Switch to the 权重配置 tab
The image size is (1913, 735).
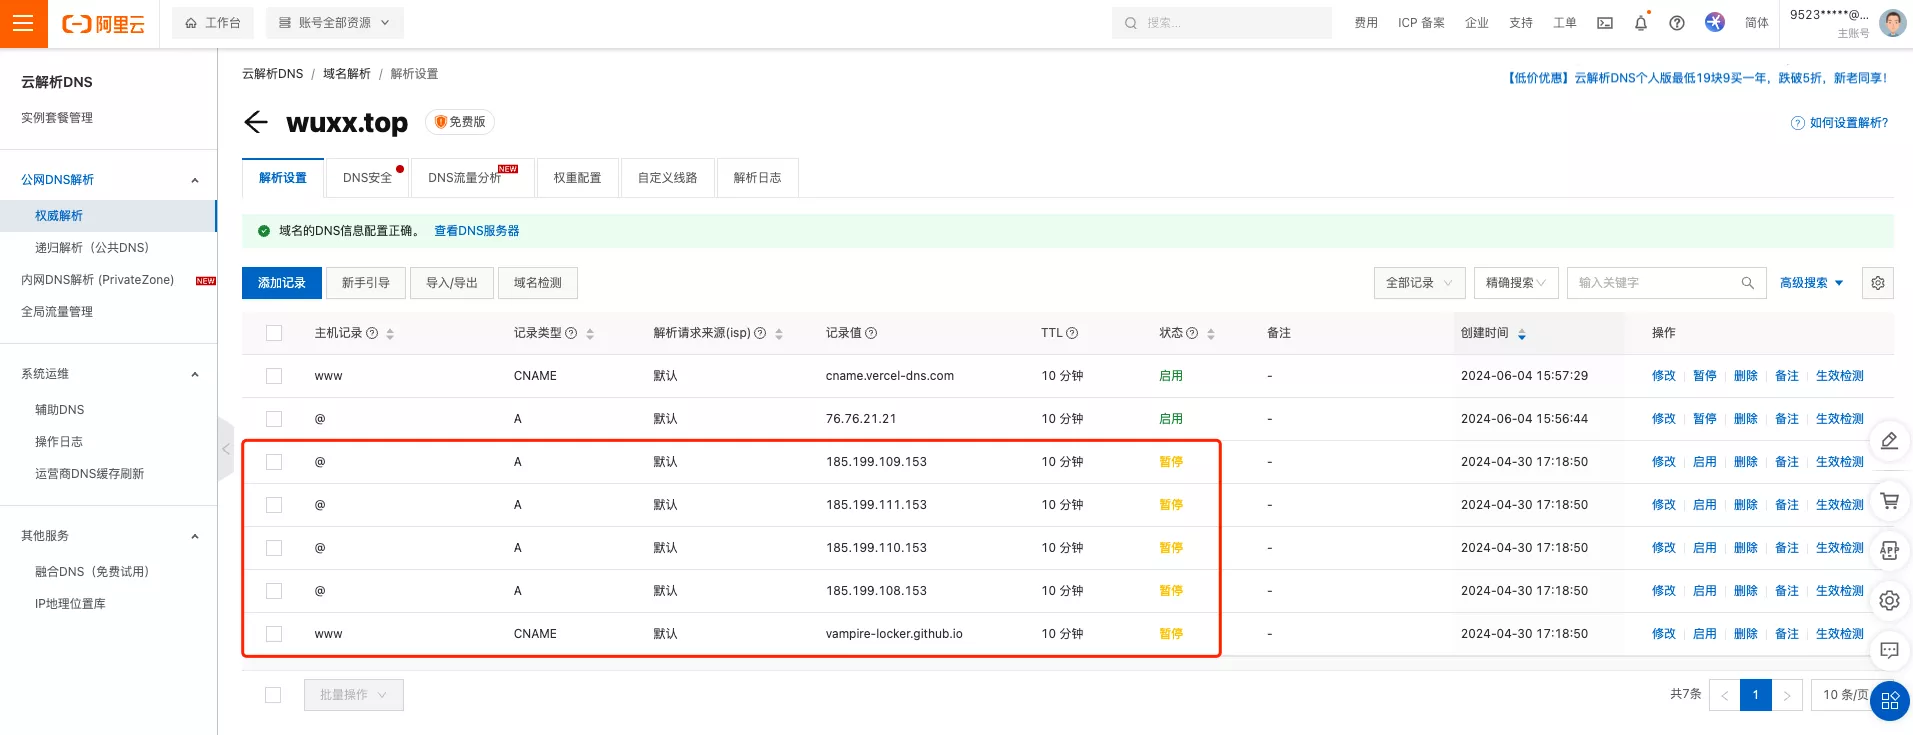click(578, 178)
